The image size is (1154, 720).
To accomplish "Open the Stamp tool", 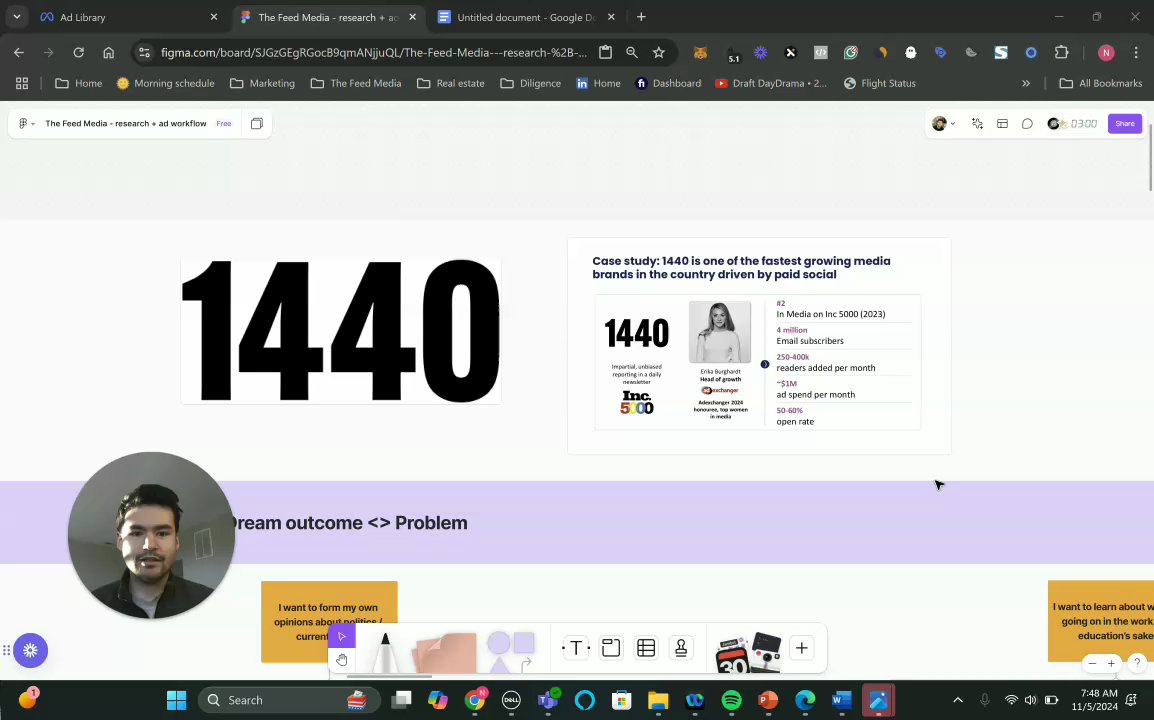I will pos(681,648).
